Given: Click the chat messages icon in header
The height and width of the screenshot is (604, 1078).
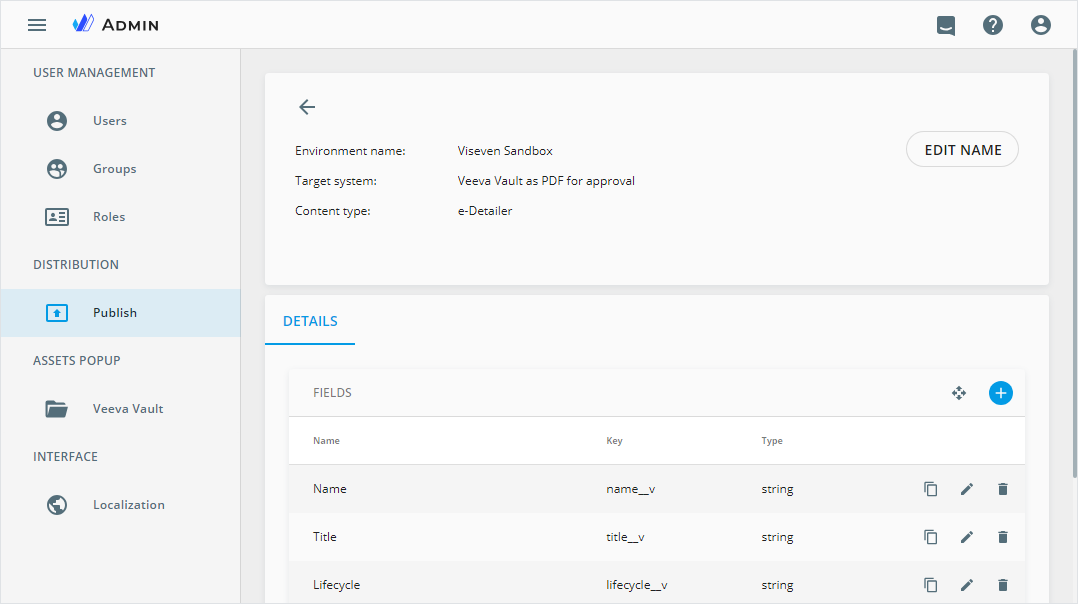Looking at the screenshot, I should [945, 25].
